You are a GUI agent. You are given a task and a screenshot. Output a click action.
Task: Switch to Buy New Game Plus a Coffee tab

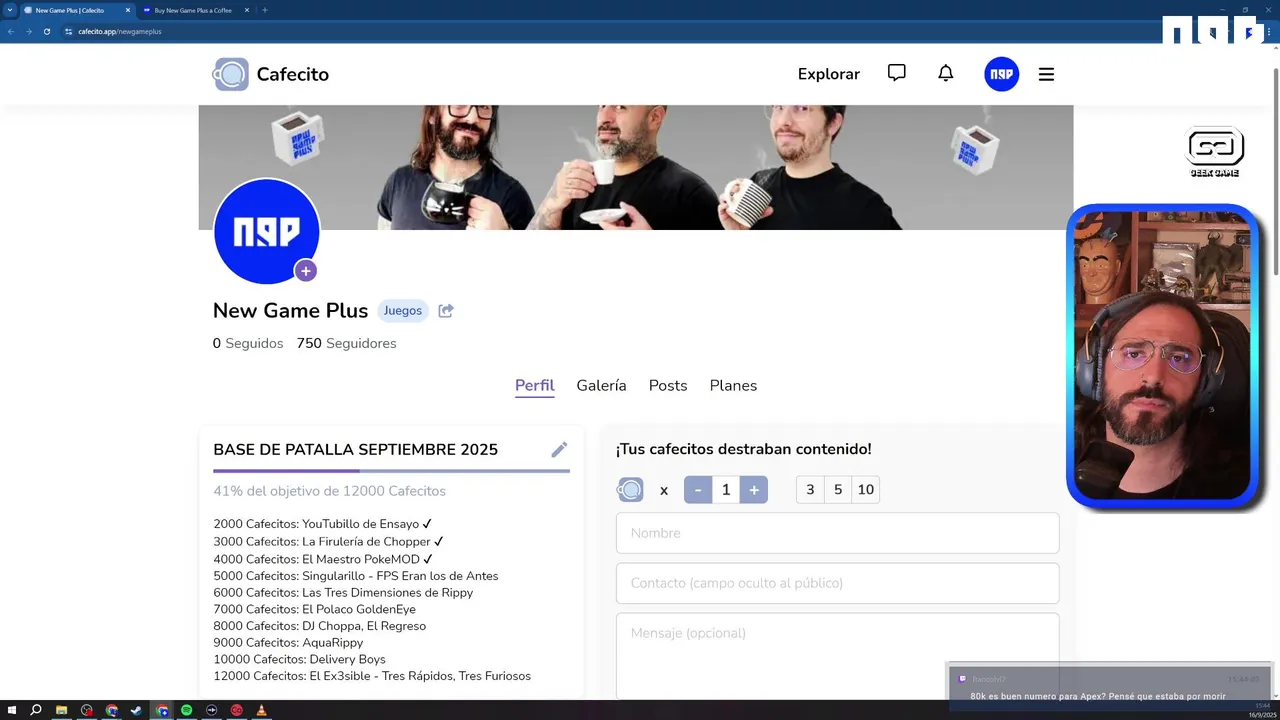195,10
